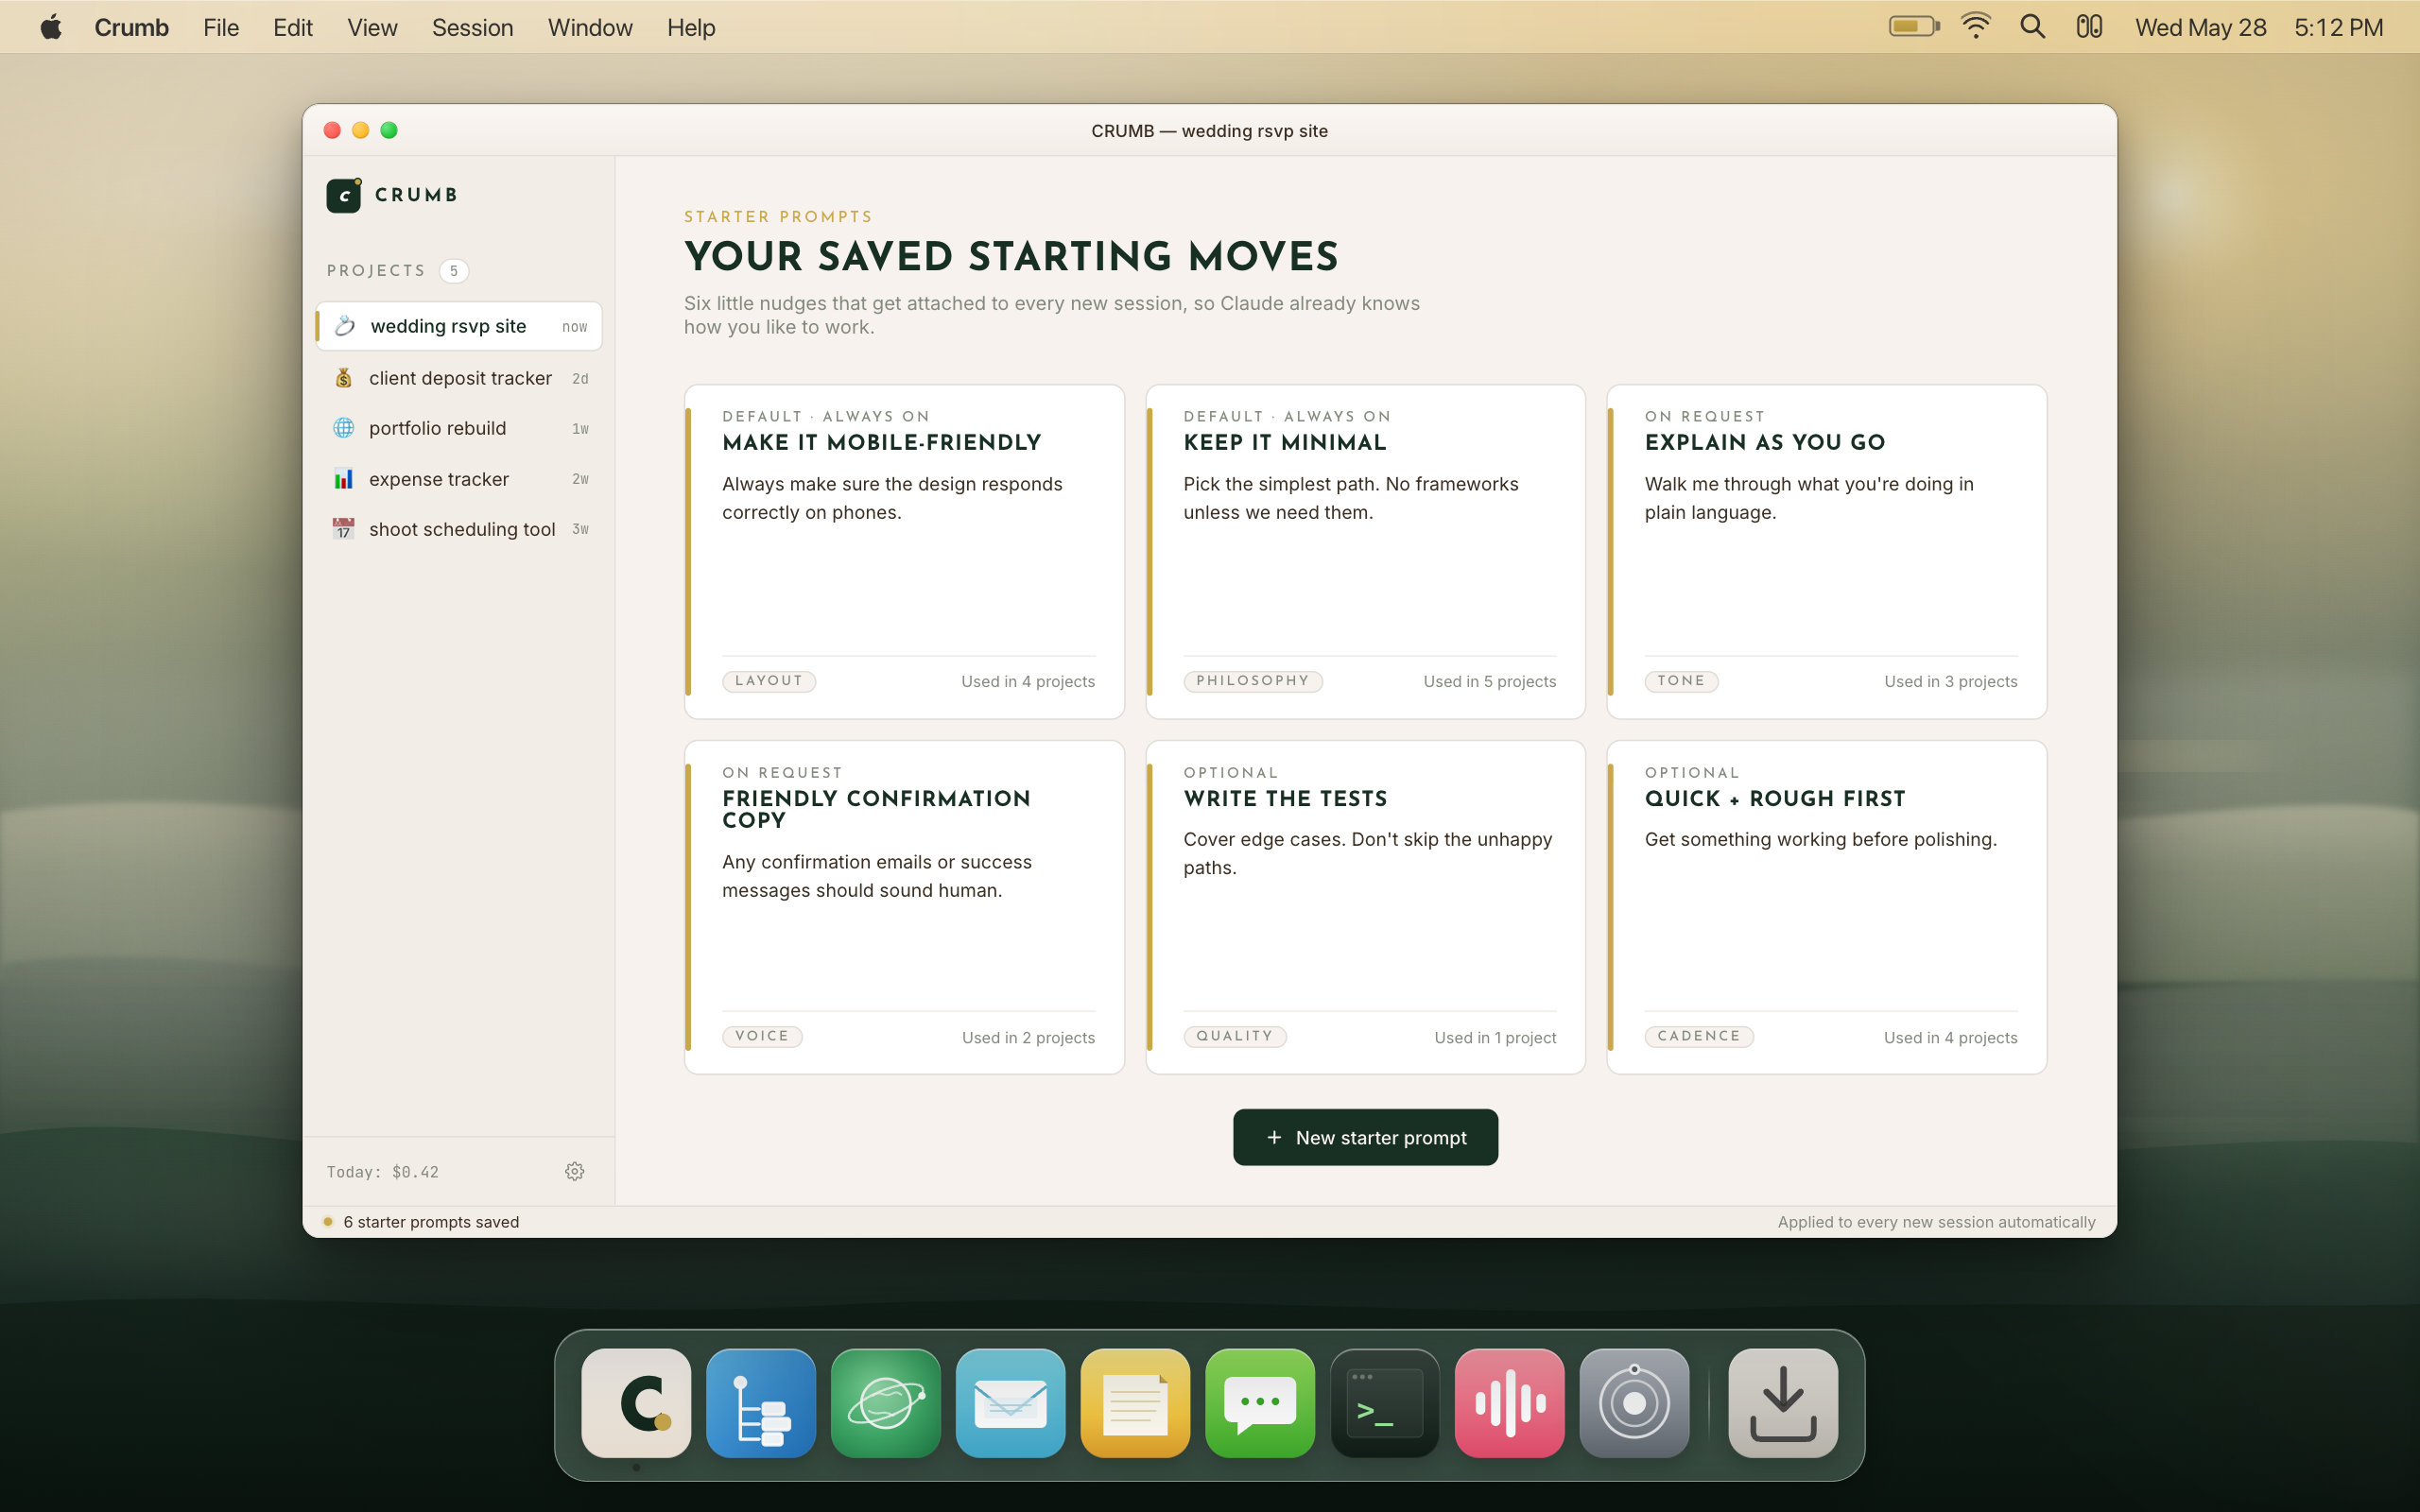Open Crumb app from the dock
The height and width of the screenshot is (1512, 2420).
click(x=636, y=1403)
